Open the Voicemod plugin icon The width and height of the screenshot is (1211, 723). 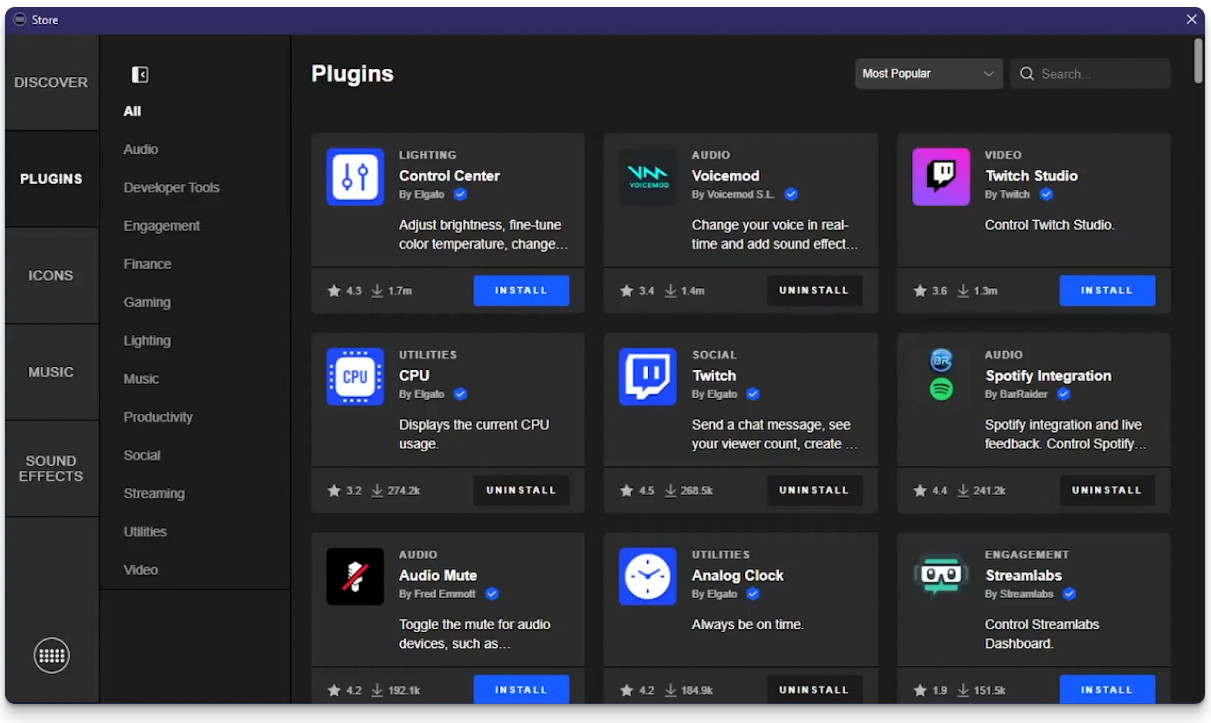[648, 177]
